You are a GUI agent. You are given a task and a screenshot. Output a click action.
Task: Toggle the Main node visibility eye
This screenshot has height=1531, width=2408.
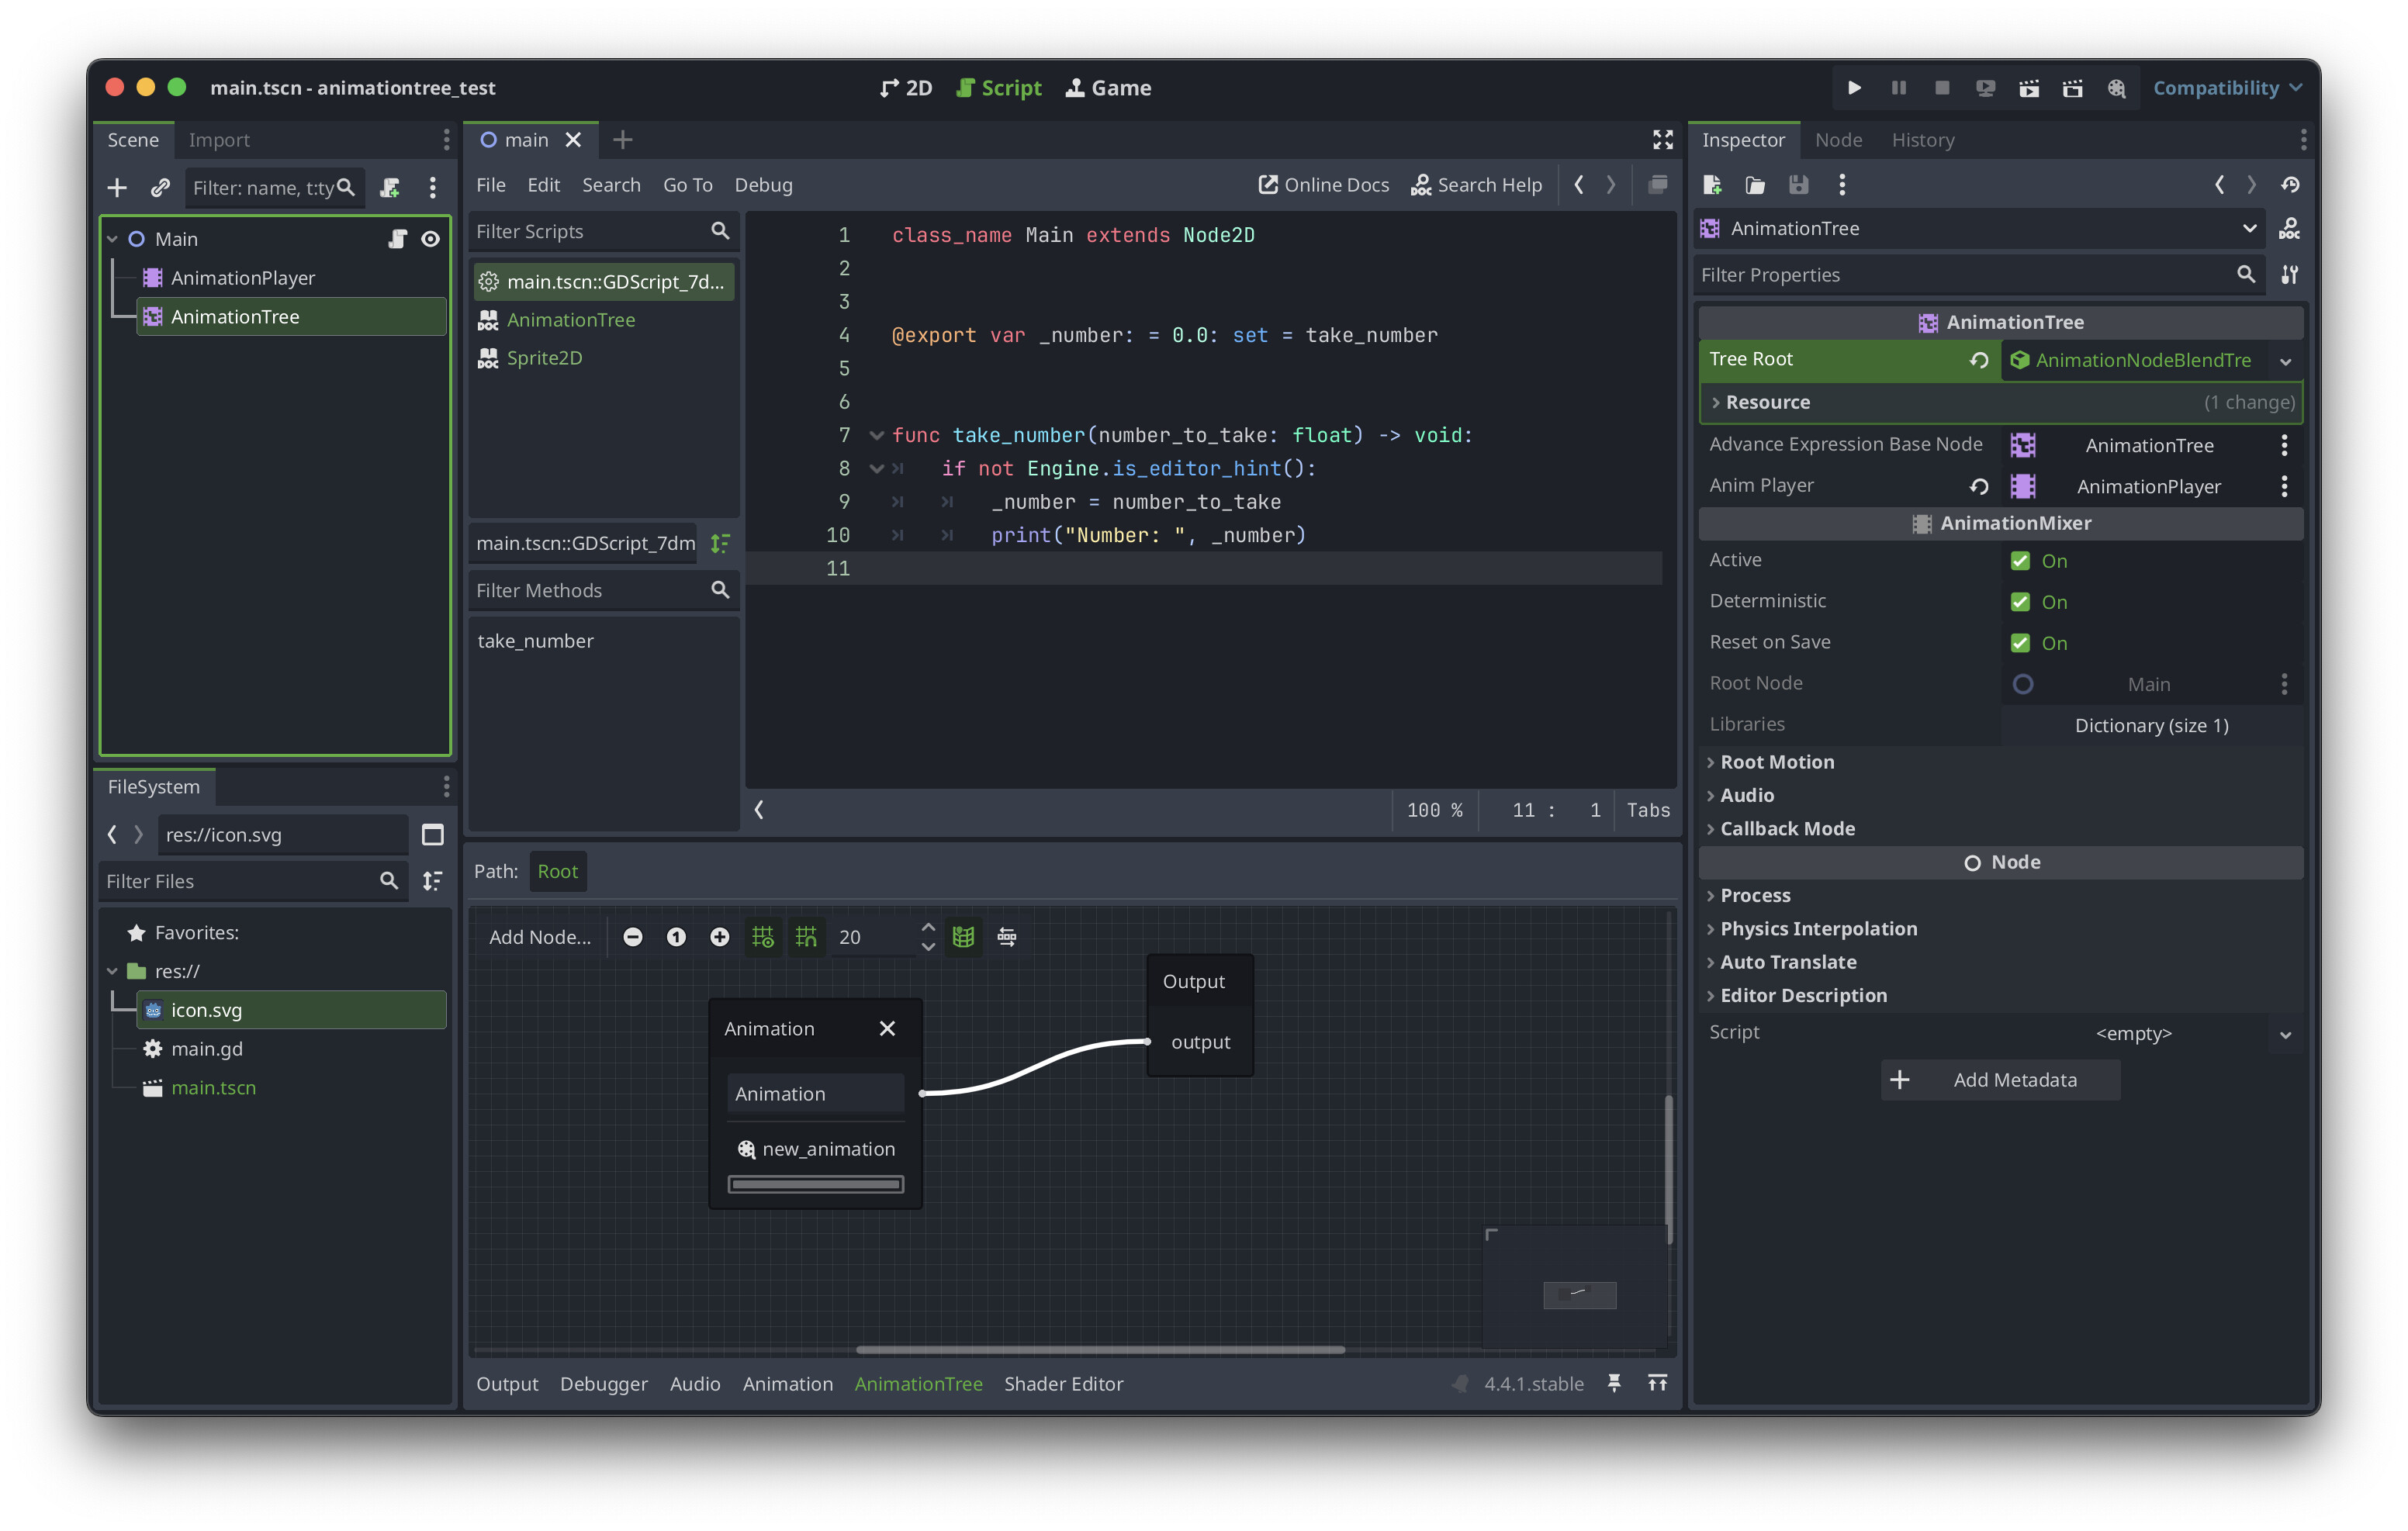click(x=430, y=238)
